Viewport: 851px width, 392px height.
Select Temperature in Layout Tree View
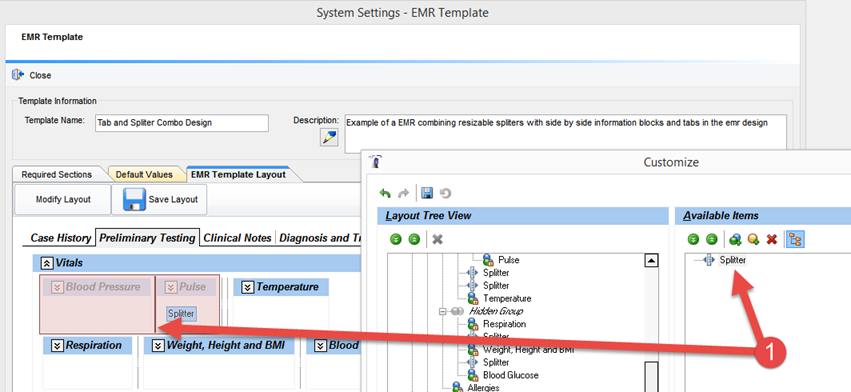(507, 299)
